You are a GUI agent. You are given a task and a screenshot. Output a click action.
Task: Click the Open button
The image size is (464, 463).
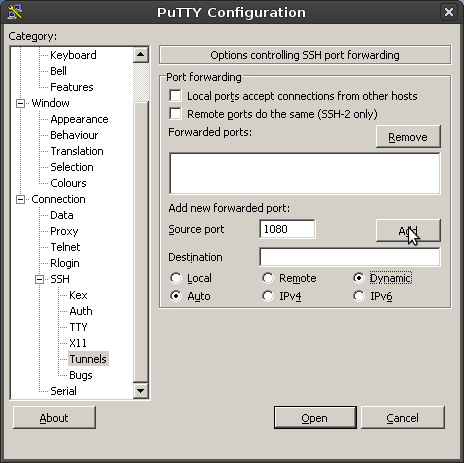pyautogui.click(x=315, y=418)
